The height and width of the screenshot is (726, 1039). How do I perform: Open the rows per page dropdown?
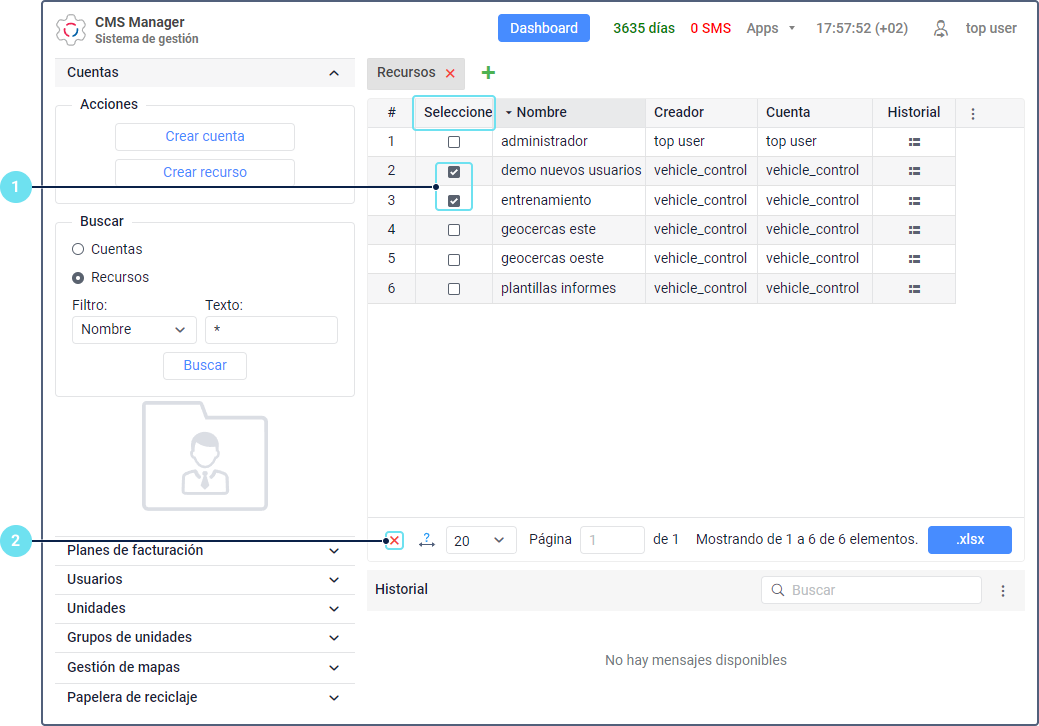pyautogui.click(x=480, y=541)
